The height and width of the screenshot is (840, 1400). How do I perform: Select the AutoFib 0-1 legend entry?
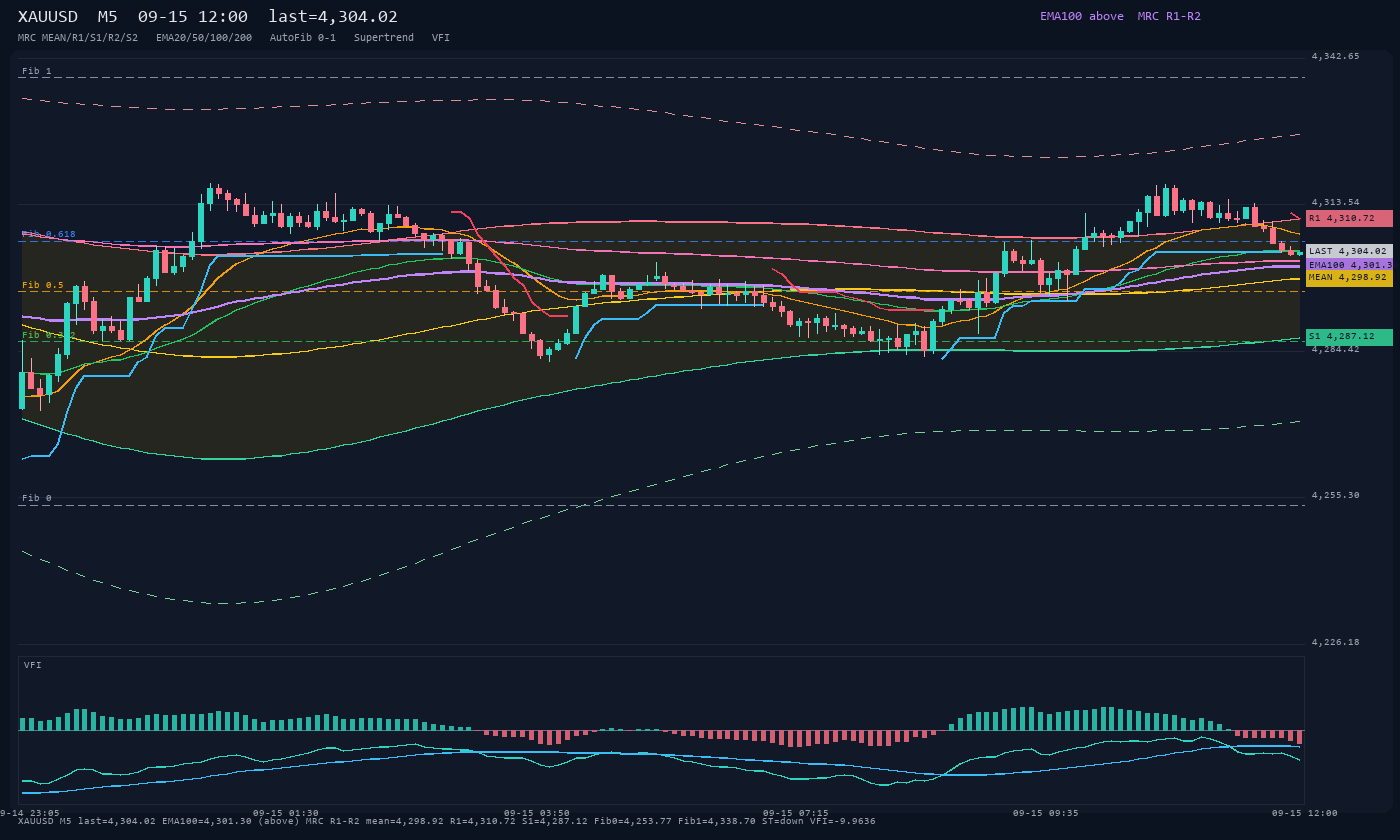[x=303, y=38]
